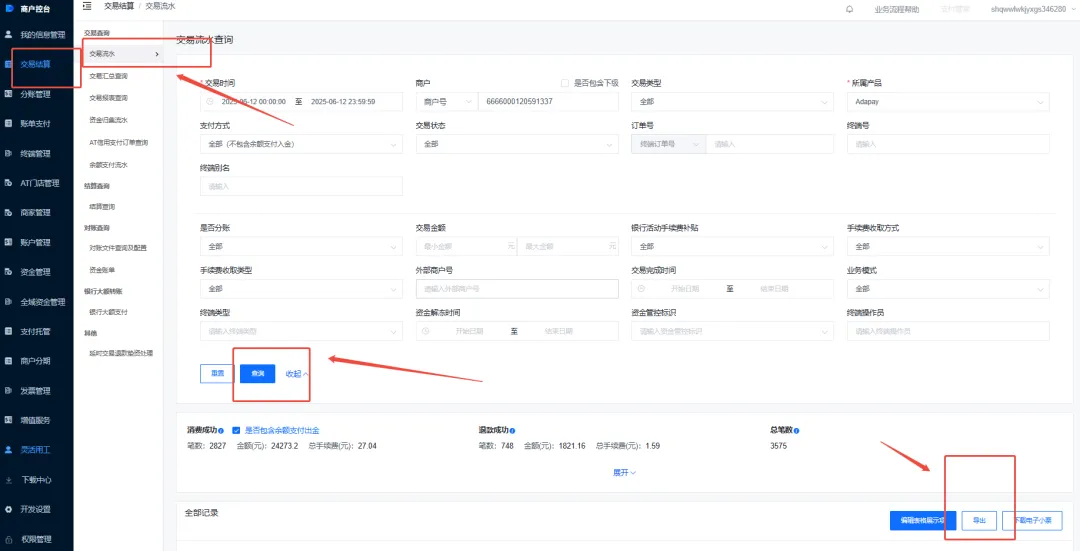Collapse filters via 收起 link
The image size is (1080, 551).
[297, 373]
